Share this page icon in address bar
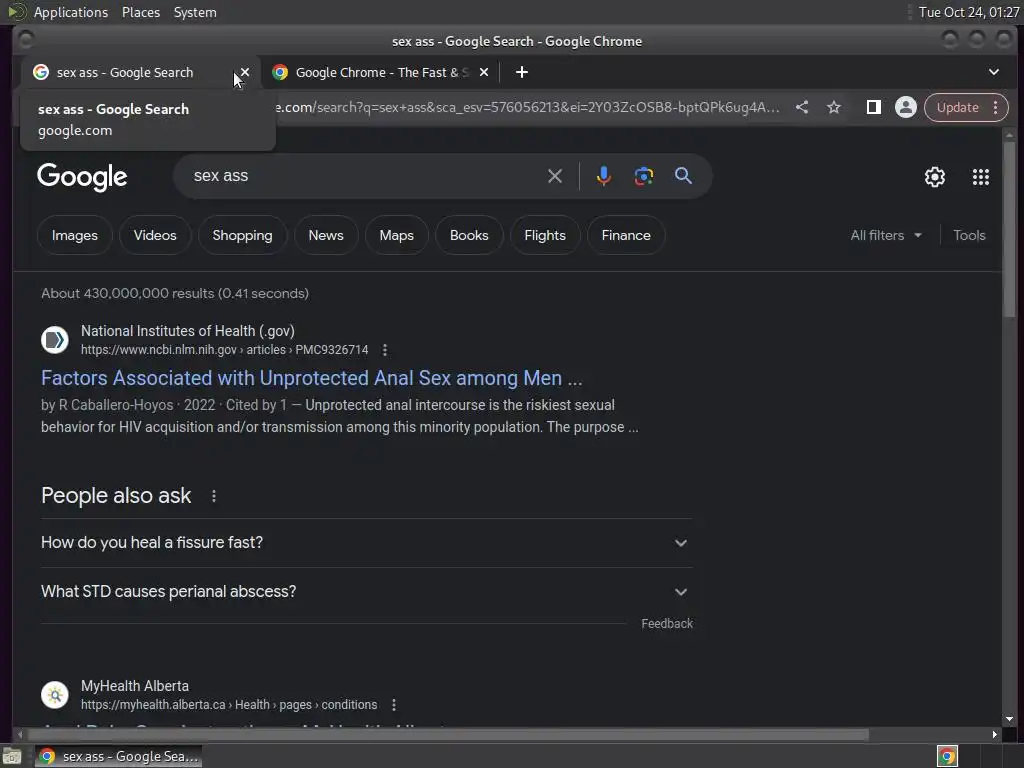The width and height of the screenshot is (1024, 768). point(802,107)
